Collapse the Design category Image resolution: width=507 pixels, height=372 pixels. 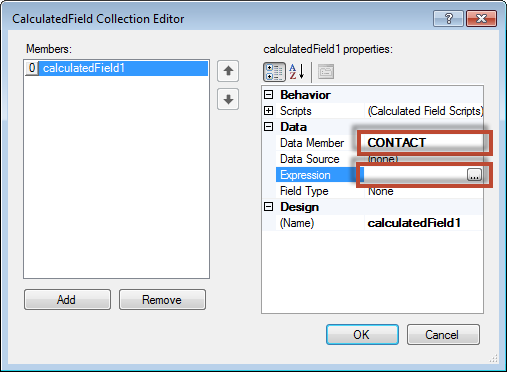[x=269, y=207]
